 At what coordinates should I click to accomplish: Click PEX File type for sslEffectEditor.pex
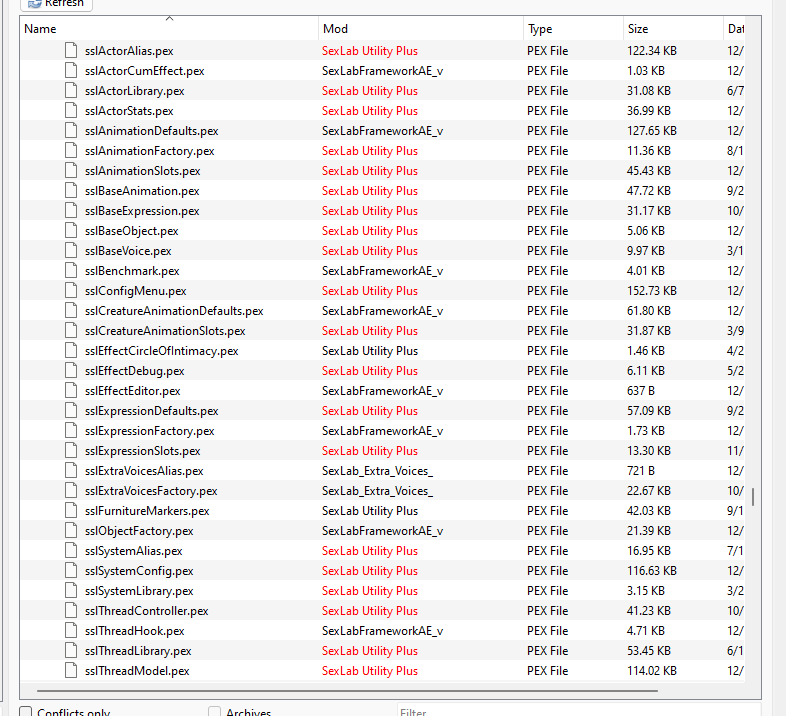[x=547, y=391]
